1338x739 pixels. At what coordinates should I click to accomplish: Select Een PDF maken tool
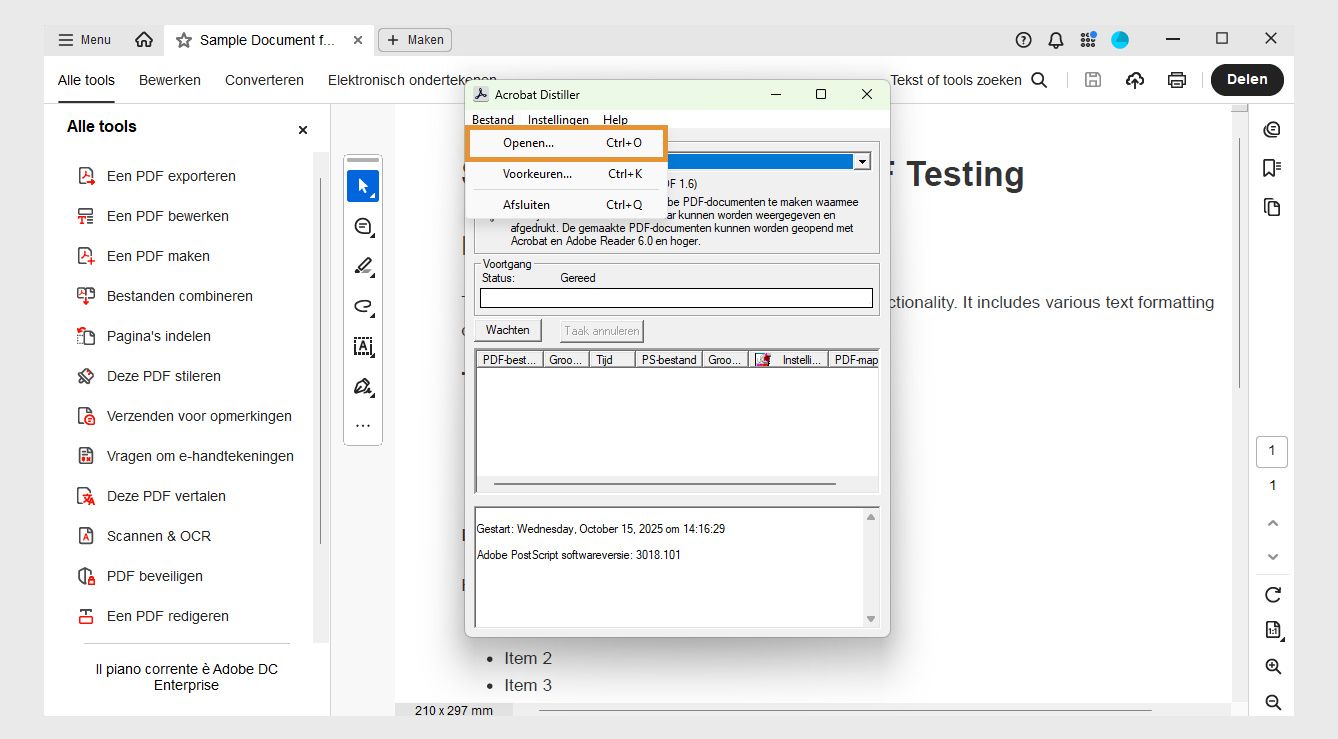158,256
